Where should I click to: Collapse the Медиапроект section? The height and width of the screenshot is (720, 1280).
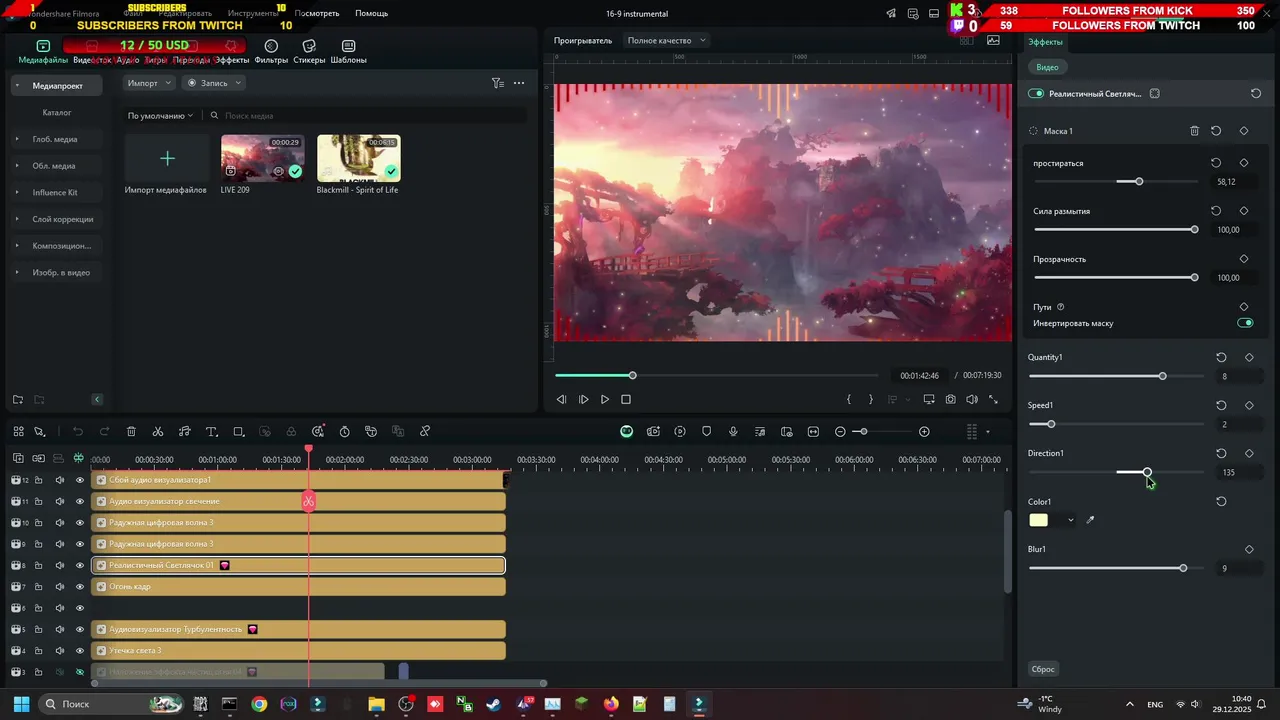pyautogui.click(x=17, y=86)
